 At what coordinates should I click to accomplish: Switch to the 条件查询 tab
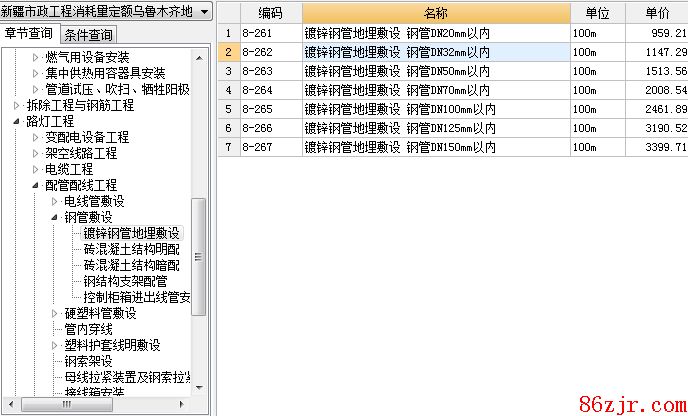pyautogui.click(x=88, y=35)
